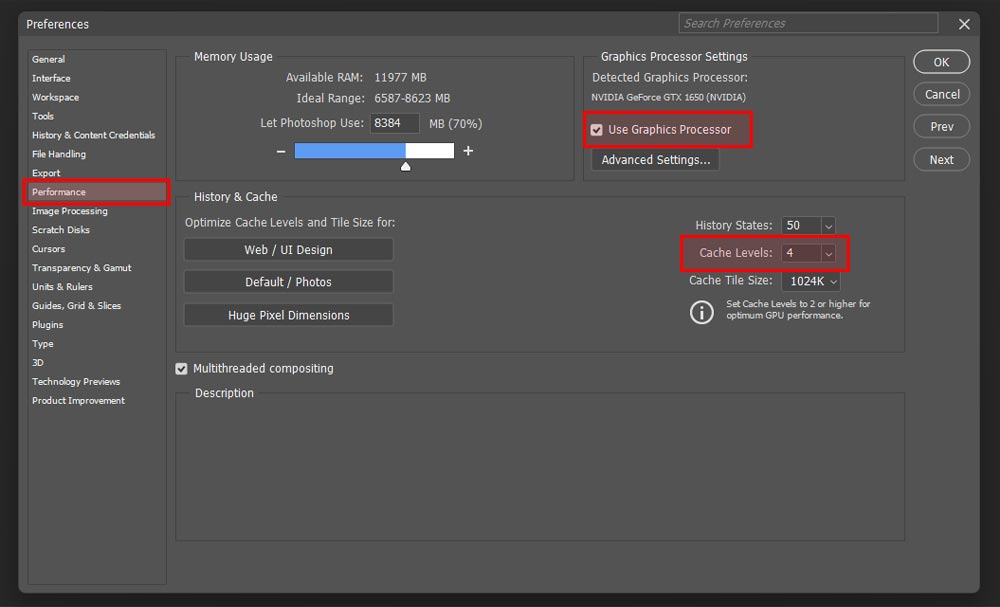Click the memory usage slider thumb
Image resolution: width=1000 pixels, height=607 pixels.
(406, 166)
